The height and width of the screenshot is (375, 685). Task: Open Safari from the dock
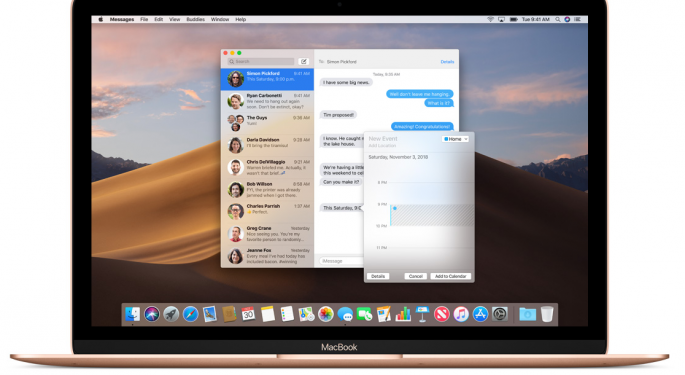pos(190,314)
